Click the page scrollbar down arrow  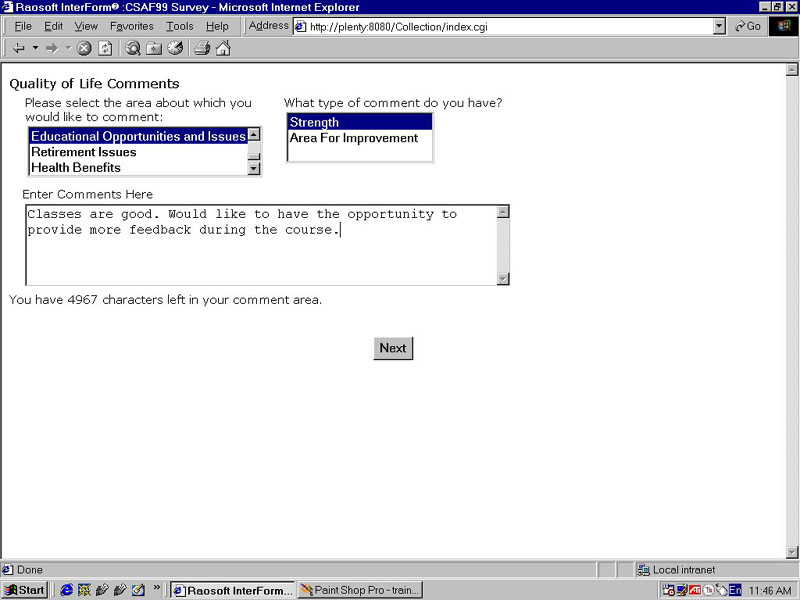click(792, 552)
